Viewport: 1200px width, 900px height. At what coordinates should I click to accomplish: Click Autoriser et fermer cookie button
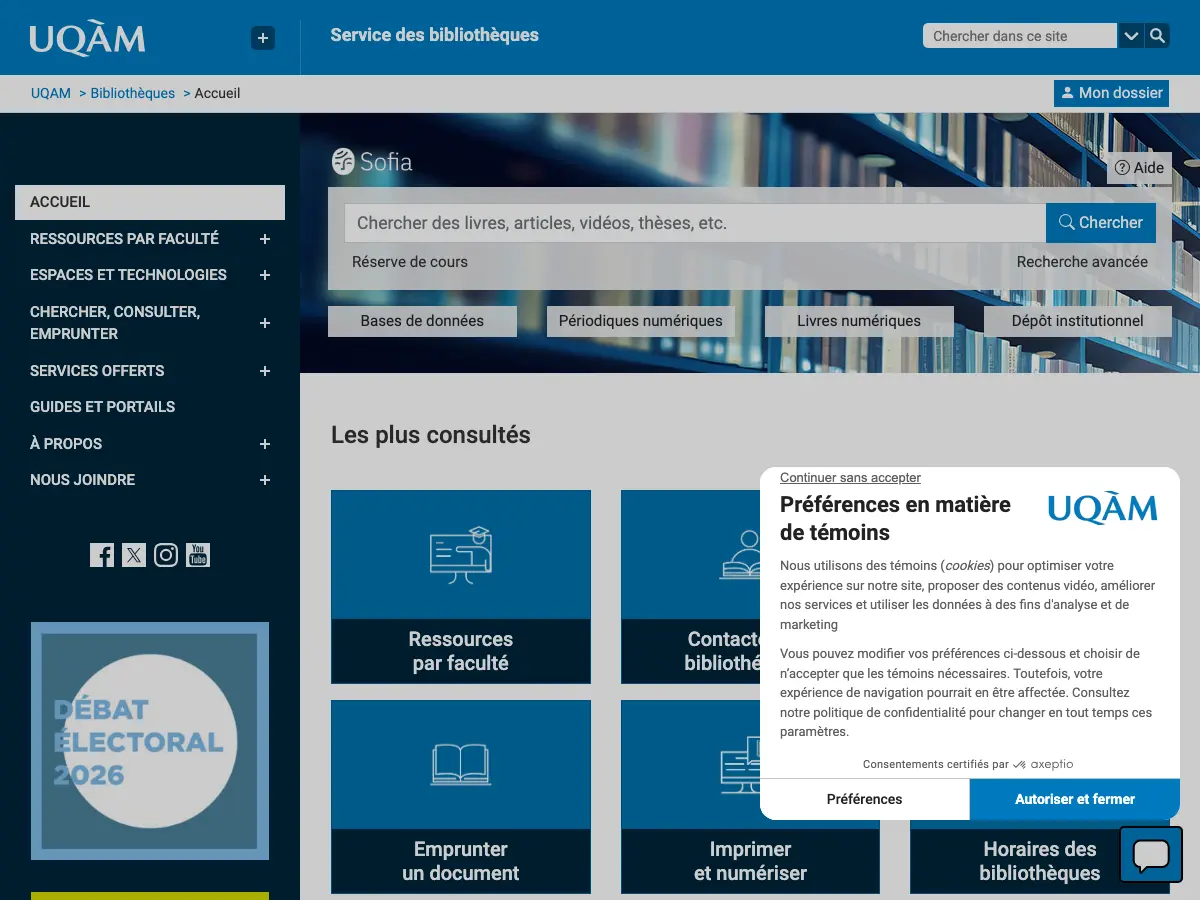1075,799
